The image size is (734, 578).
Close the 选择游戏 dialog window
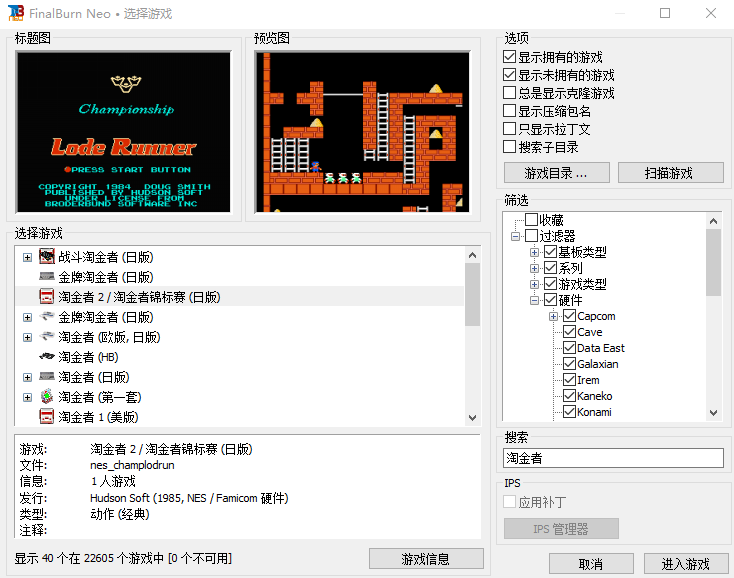(x=711, y=13)
